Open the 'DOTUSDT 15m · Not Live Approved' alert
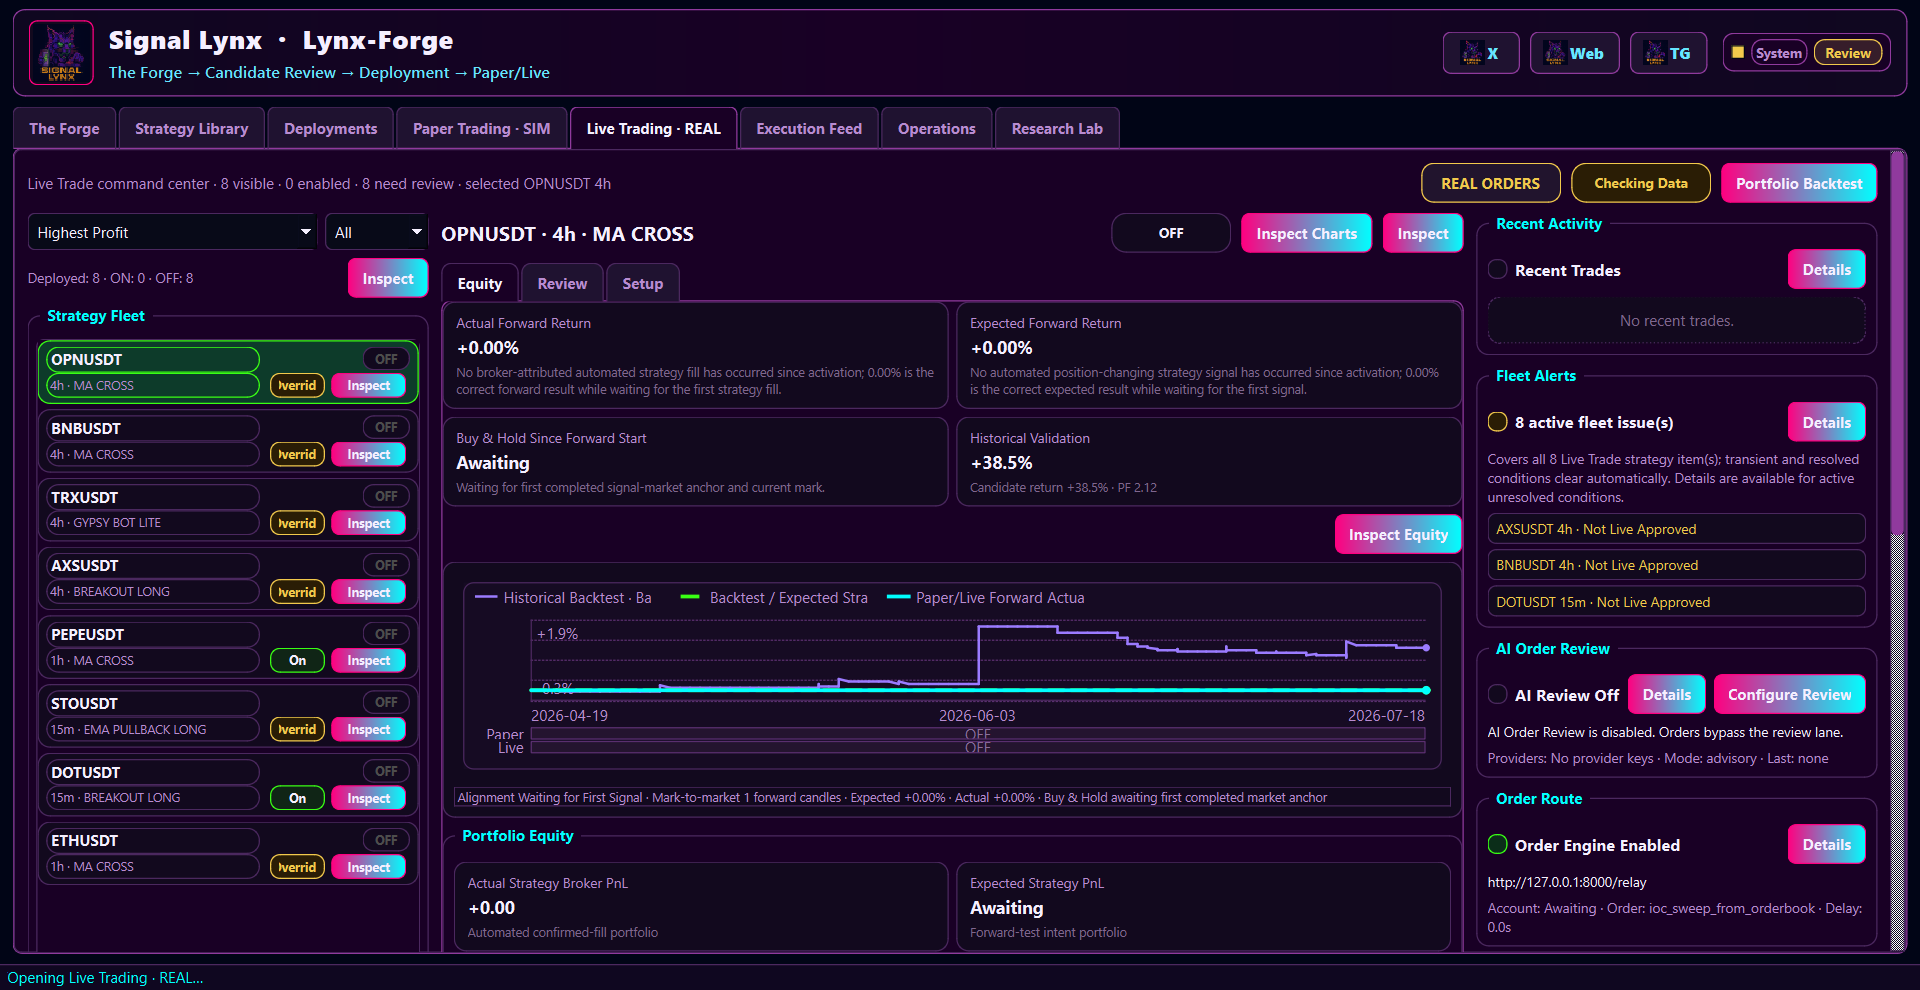The image size is (1920, 990). coord(1676,602)
